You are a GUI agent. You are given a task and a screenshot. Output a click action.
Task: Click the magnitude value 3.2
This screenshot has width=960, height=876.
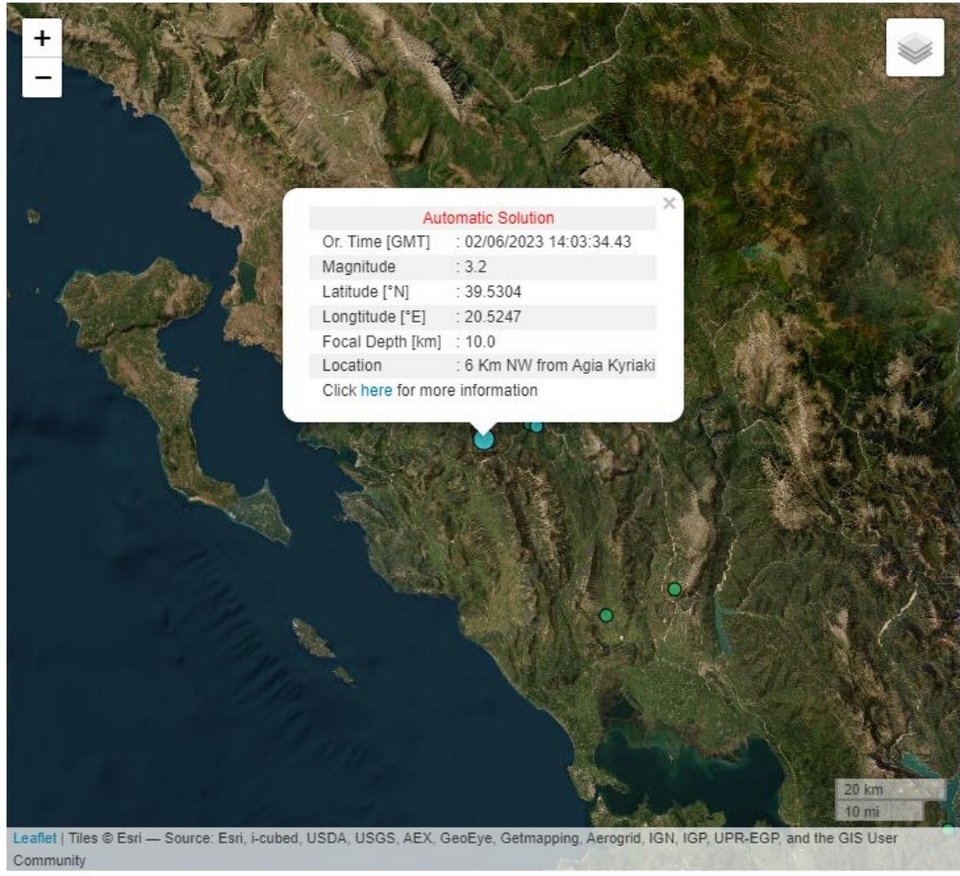475,267
